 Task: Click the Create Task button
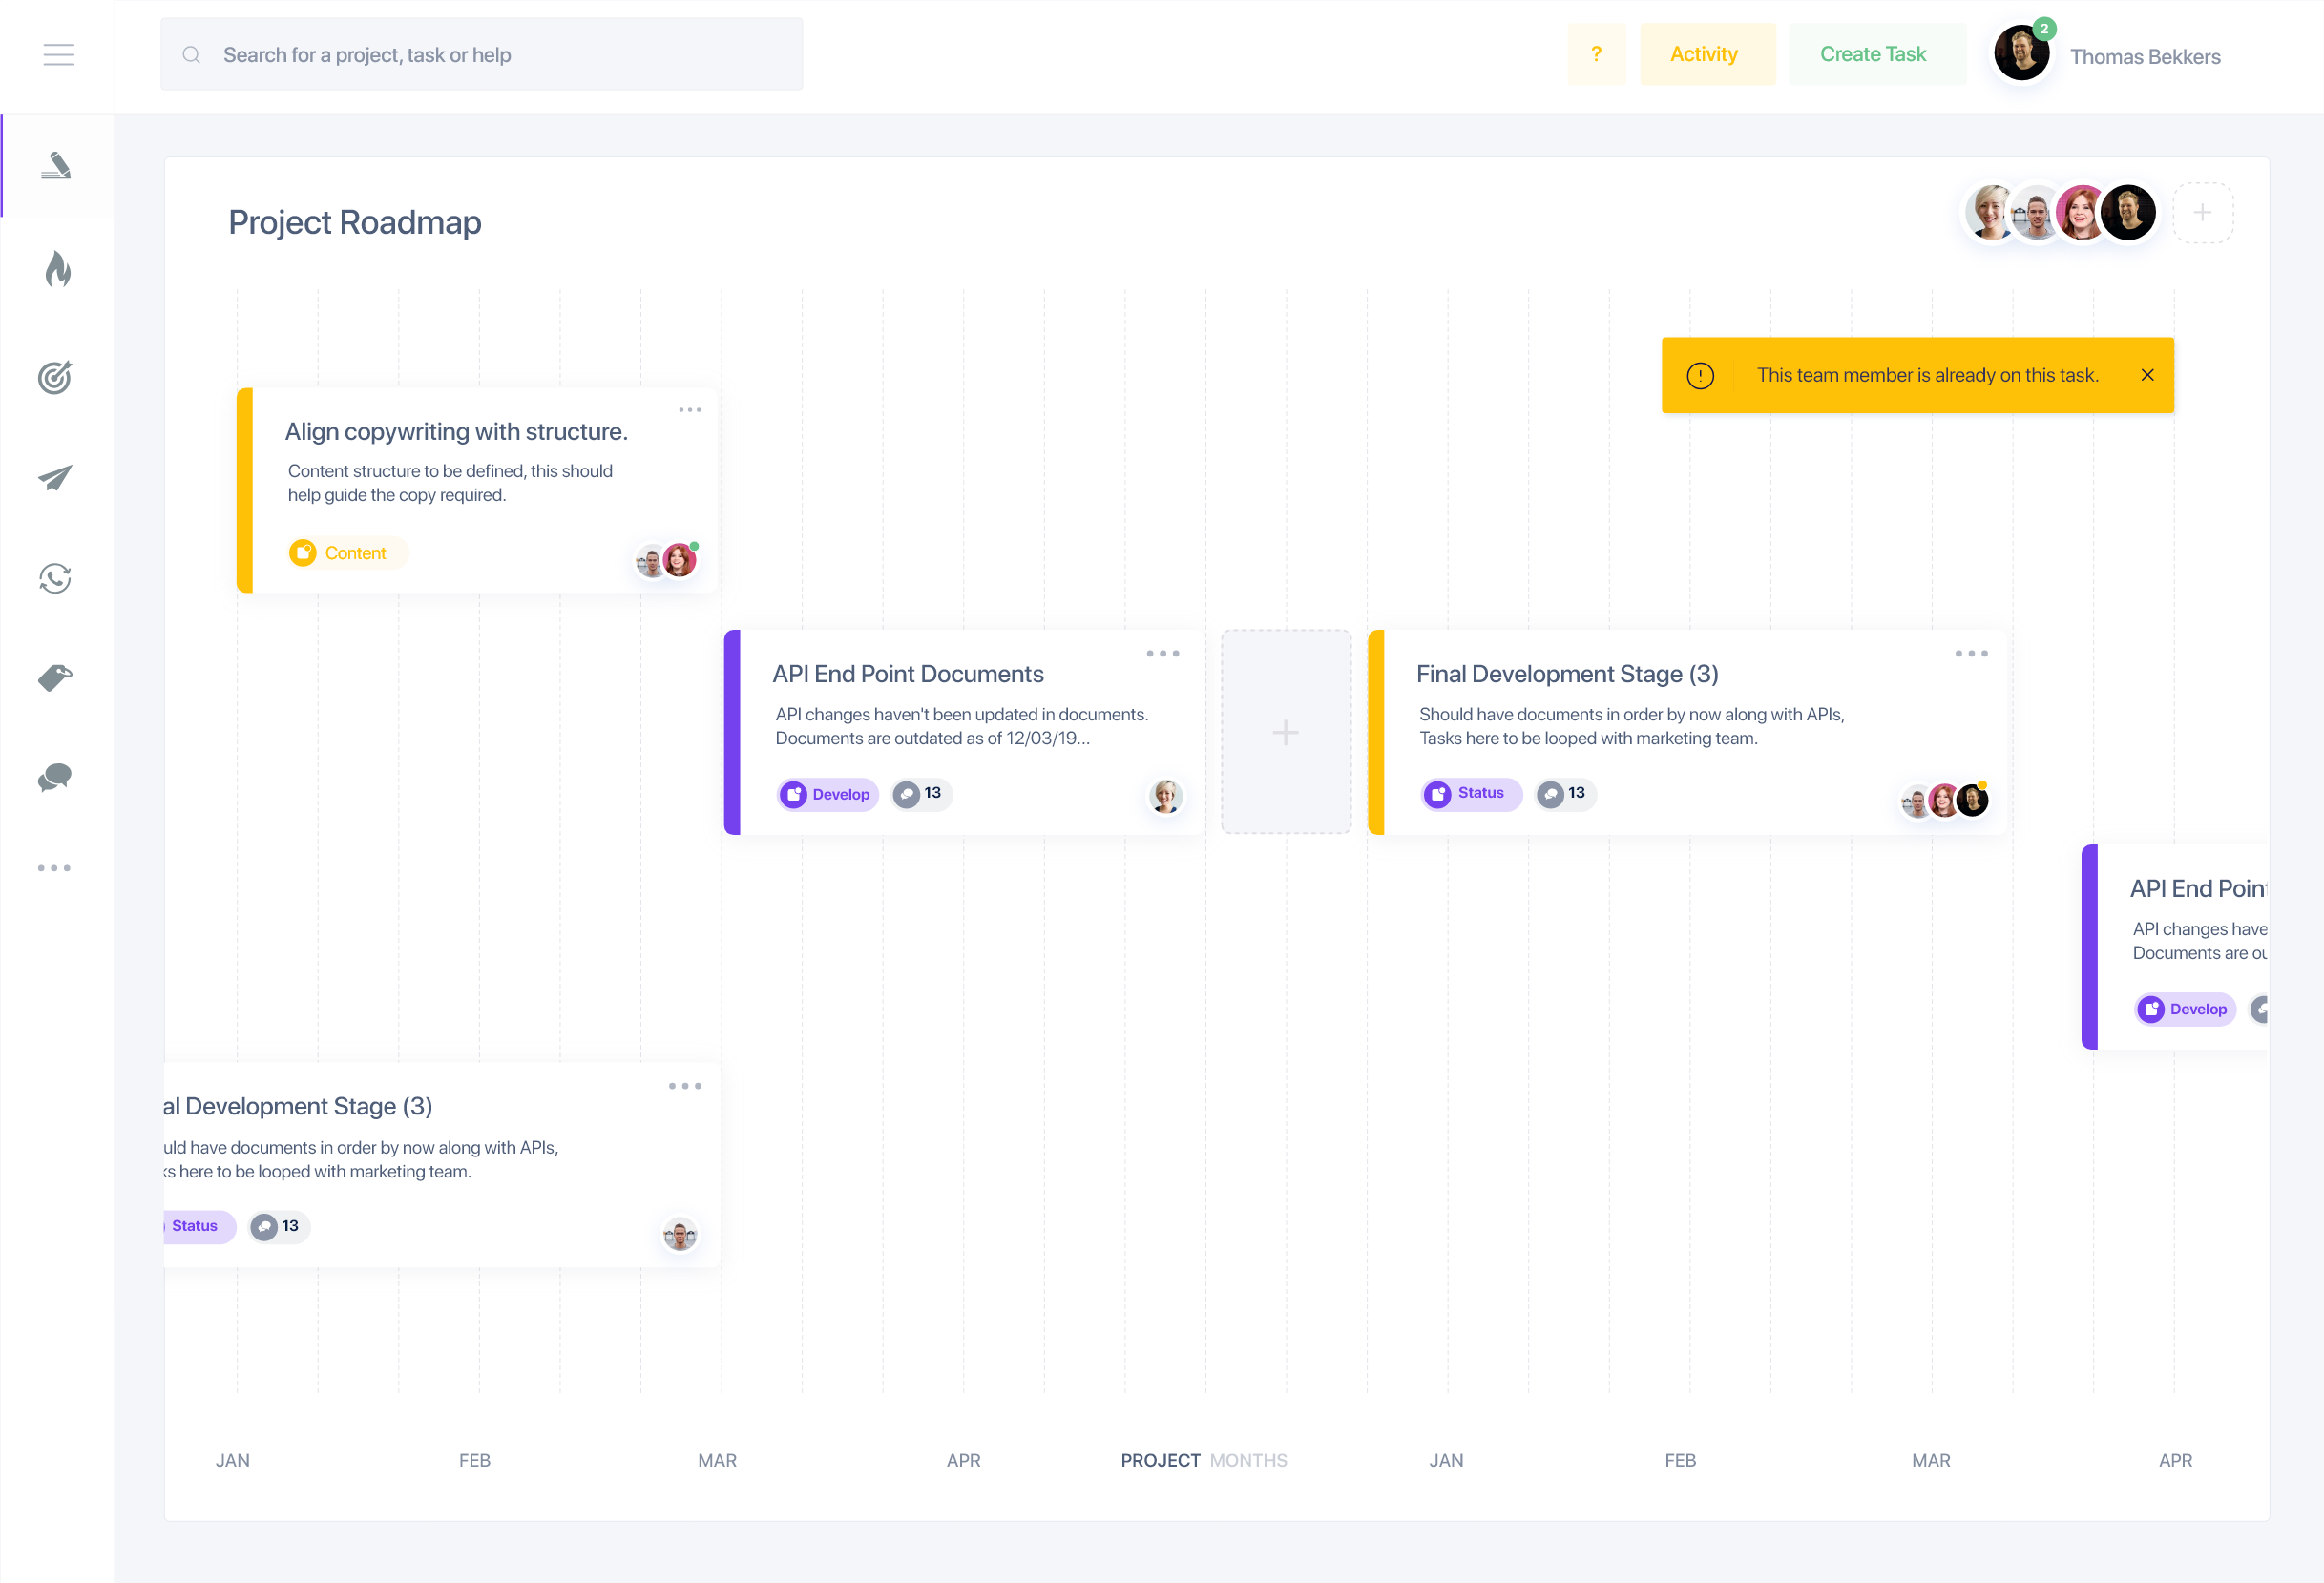pyautogui.click(x=1873, y=54)
